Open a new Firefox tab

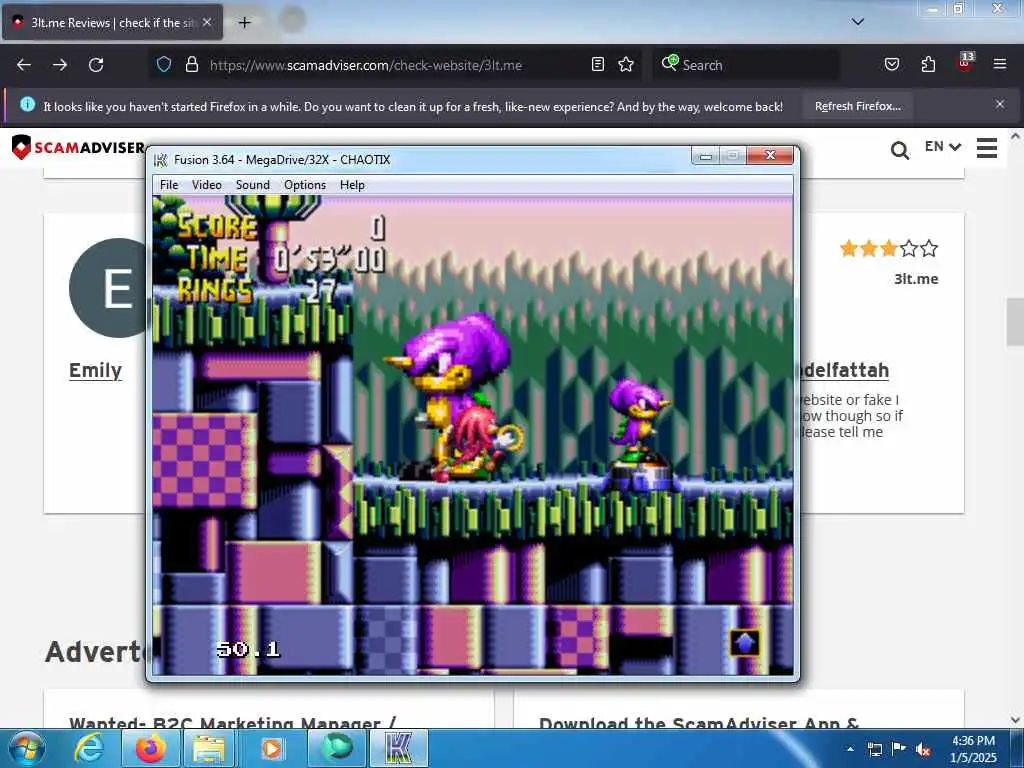pos(244,23)
